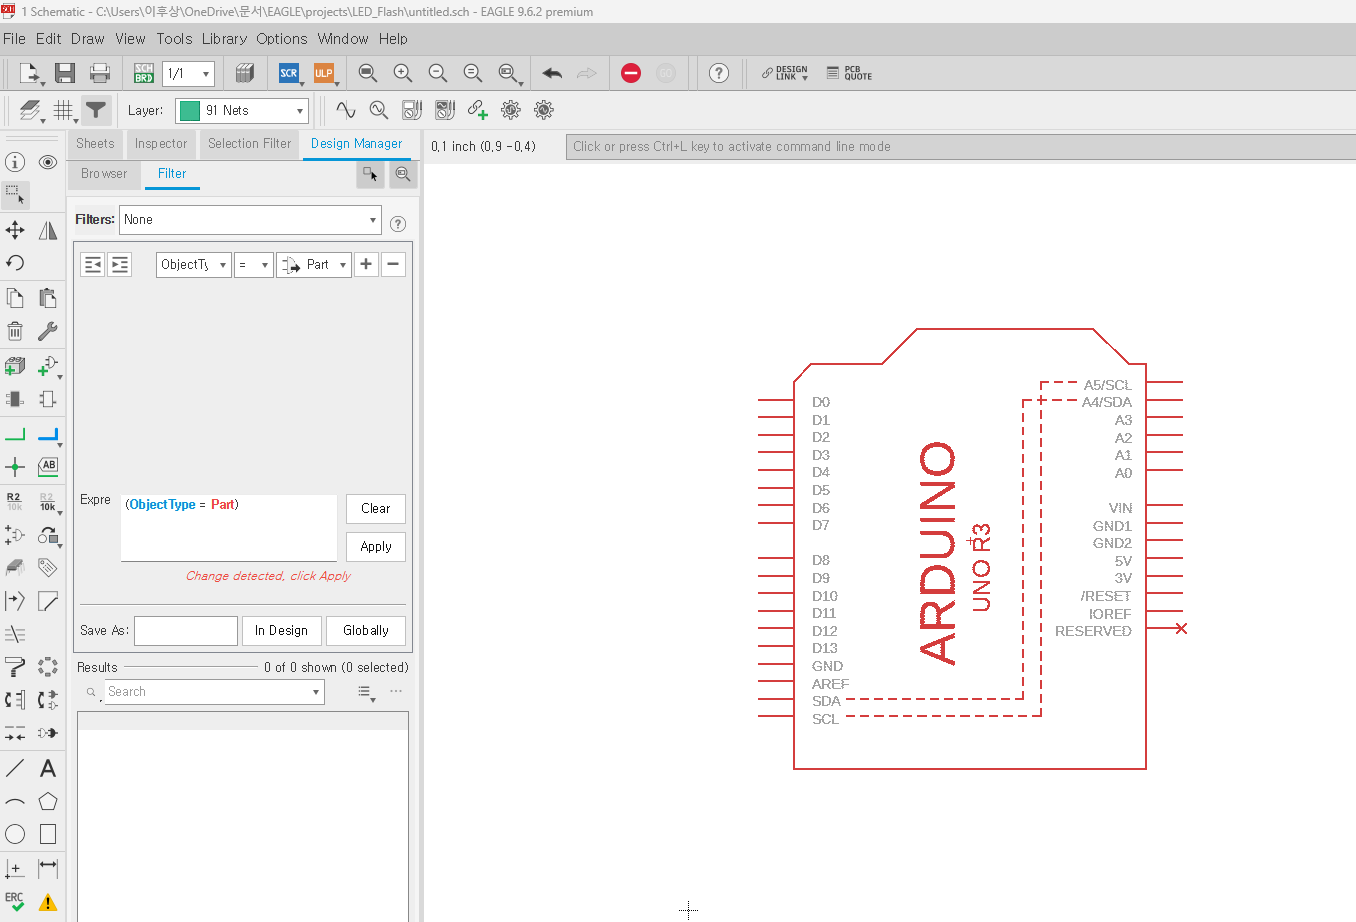Click the simulation sine wave icon
1356x922 pixels.
click(346, 110)
